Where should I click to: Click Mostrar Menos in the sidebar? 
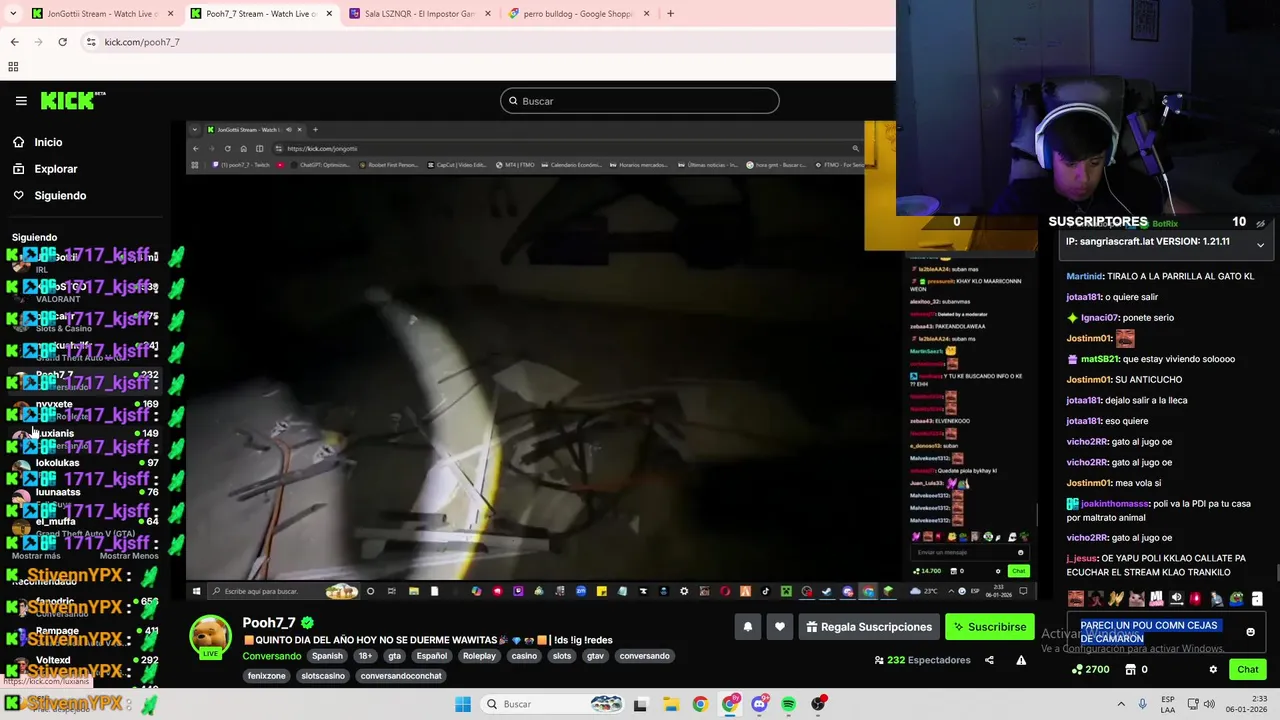tap(129, 556)
